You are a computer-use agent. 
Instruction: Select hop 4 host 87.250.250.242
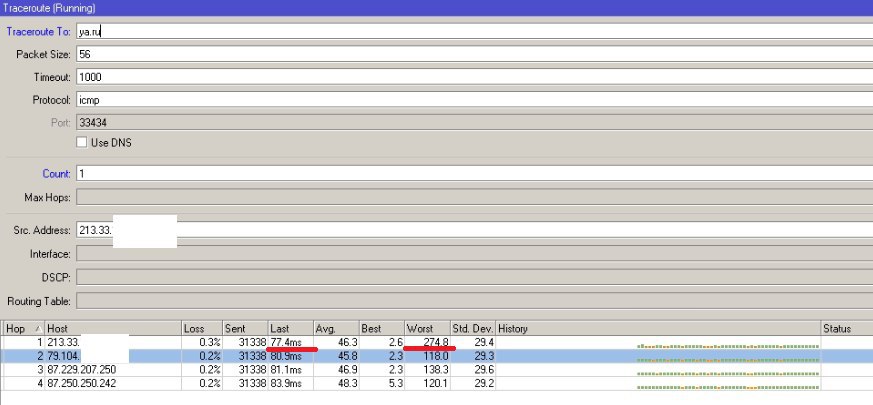click(82, 383)
